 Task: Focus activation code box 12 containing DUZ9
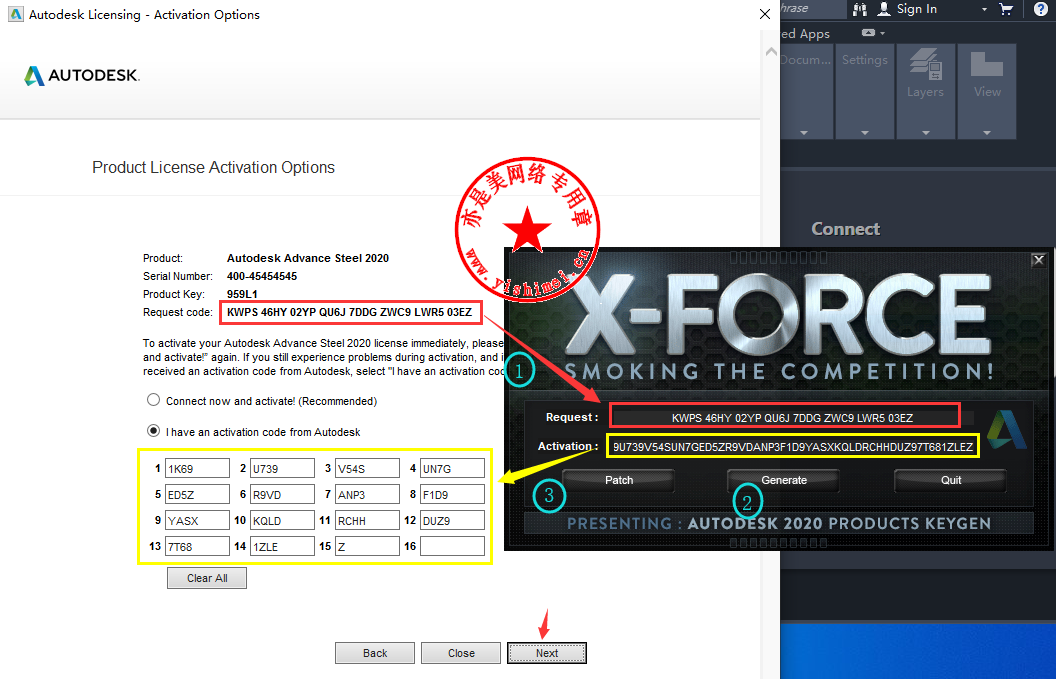tap(453, 520)
